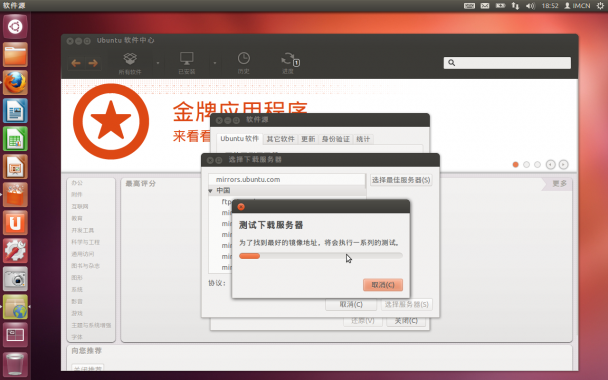Open the Workspace Switcher from the launcher

pos(15,335)
